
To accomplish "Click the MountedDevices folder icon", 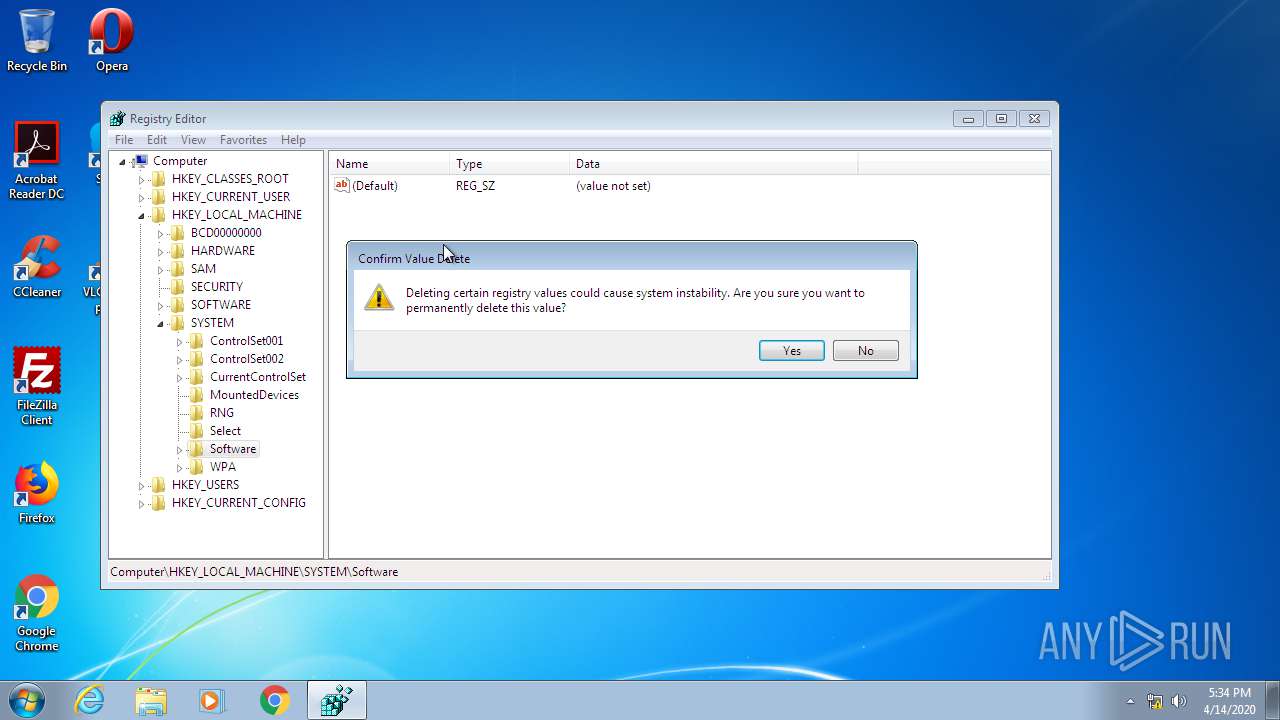I will (196, 395).
